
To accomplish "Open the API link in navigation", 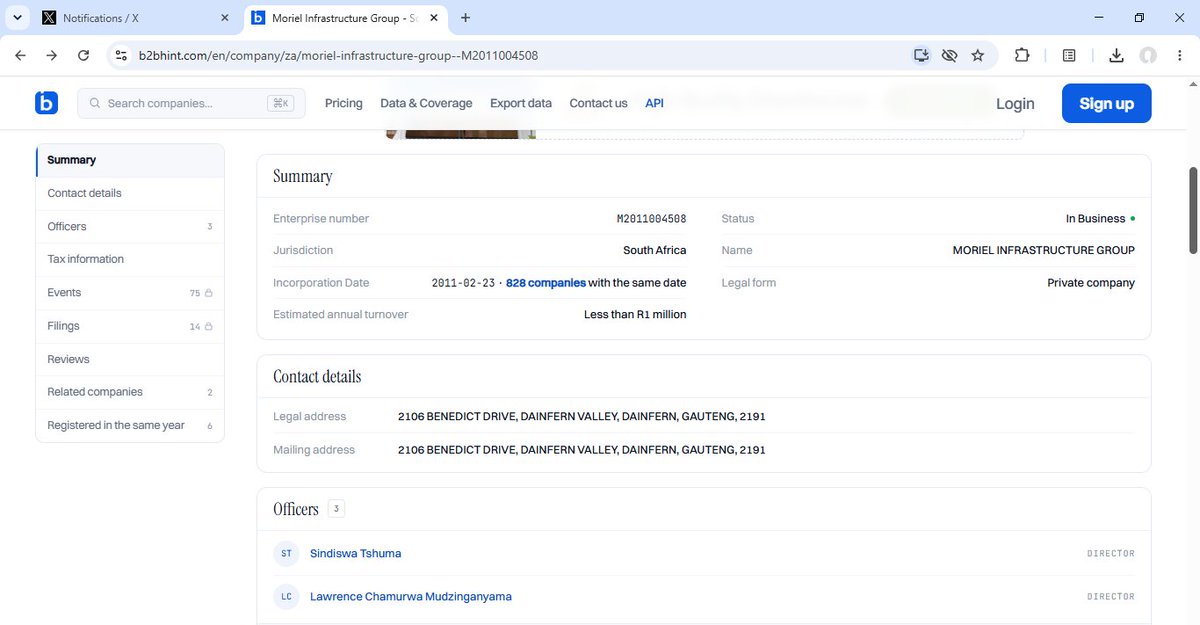I will 654,103.
